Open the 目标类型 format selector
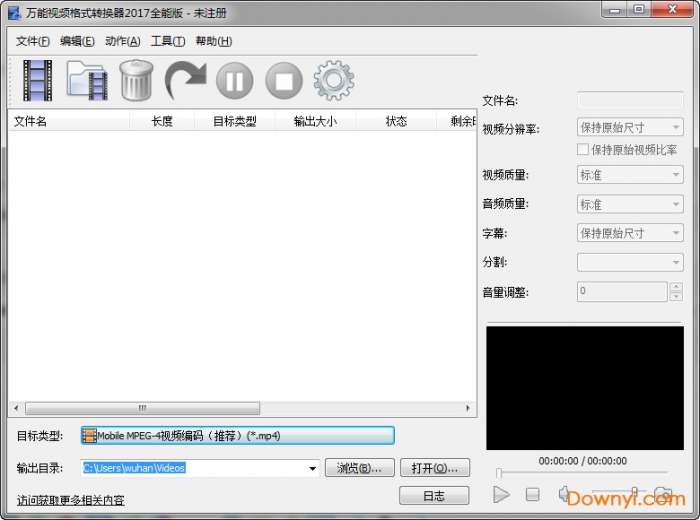700x520 pixels. (x=238, y=436)
